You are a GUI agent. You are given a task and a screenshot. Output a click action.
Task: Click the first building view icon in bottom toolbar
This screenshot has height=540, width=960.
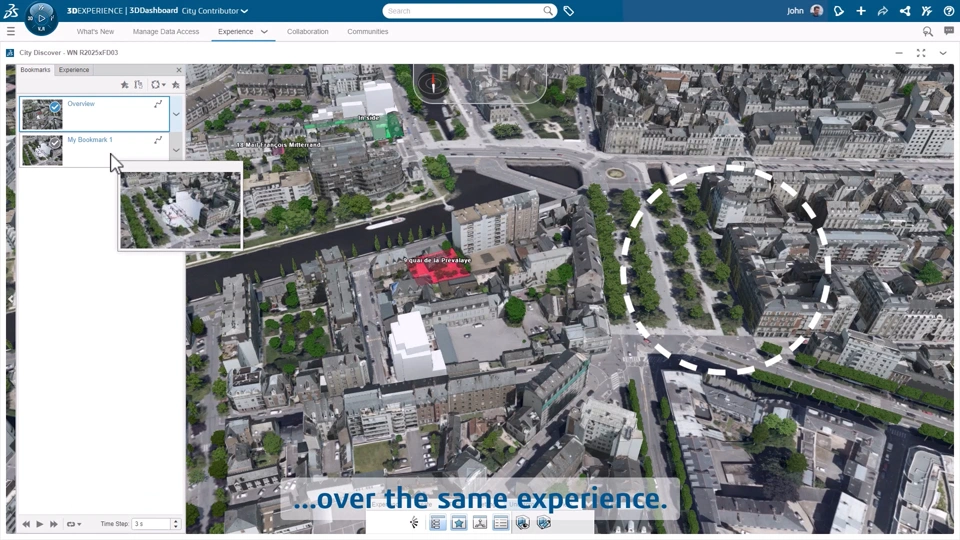coord(522,523)
